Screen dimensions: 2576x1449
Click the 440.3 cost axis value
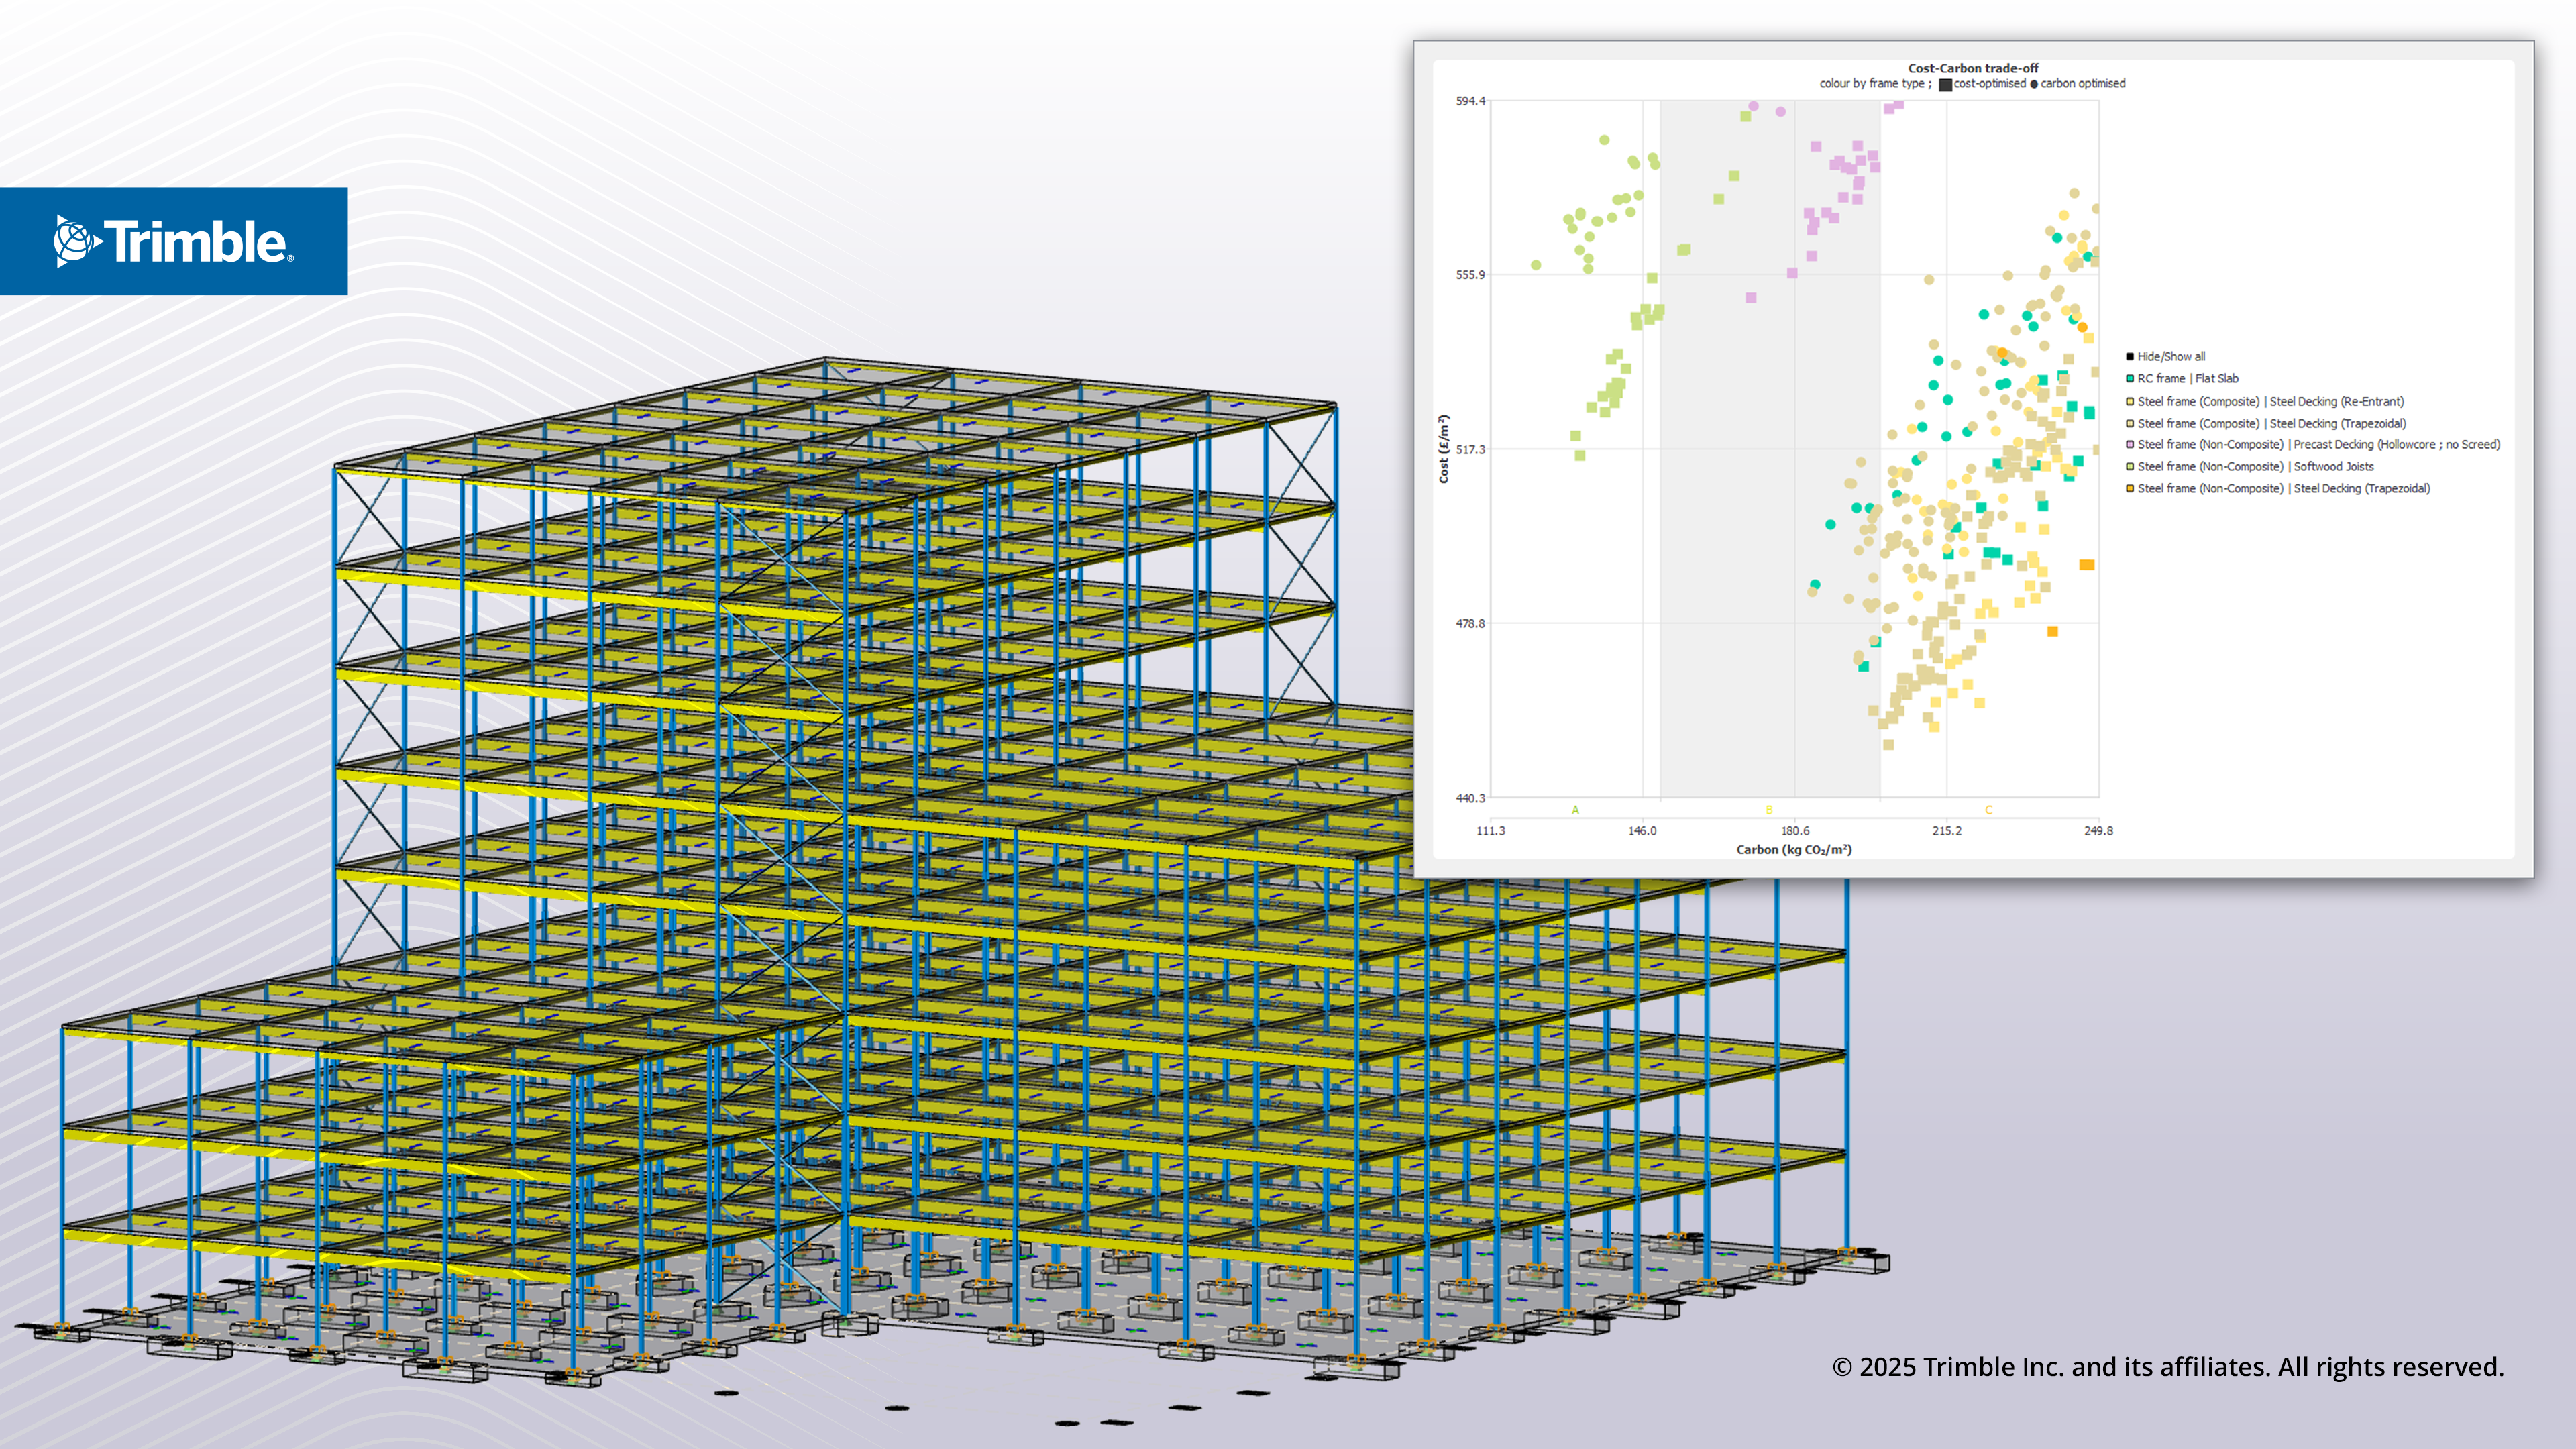point(1470,798)
